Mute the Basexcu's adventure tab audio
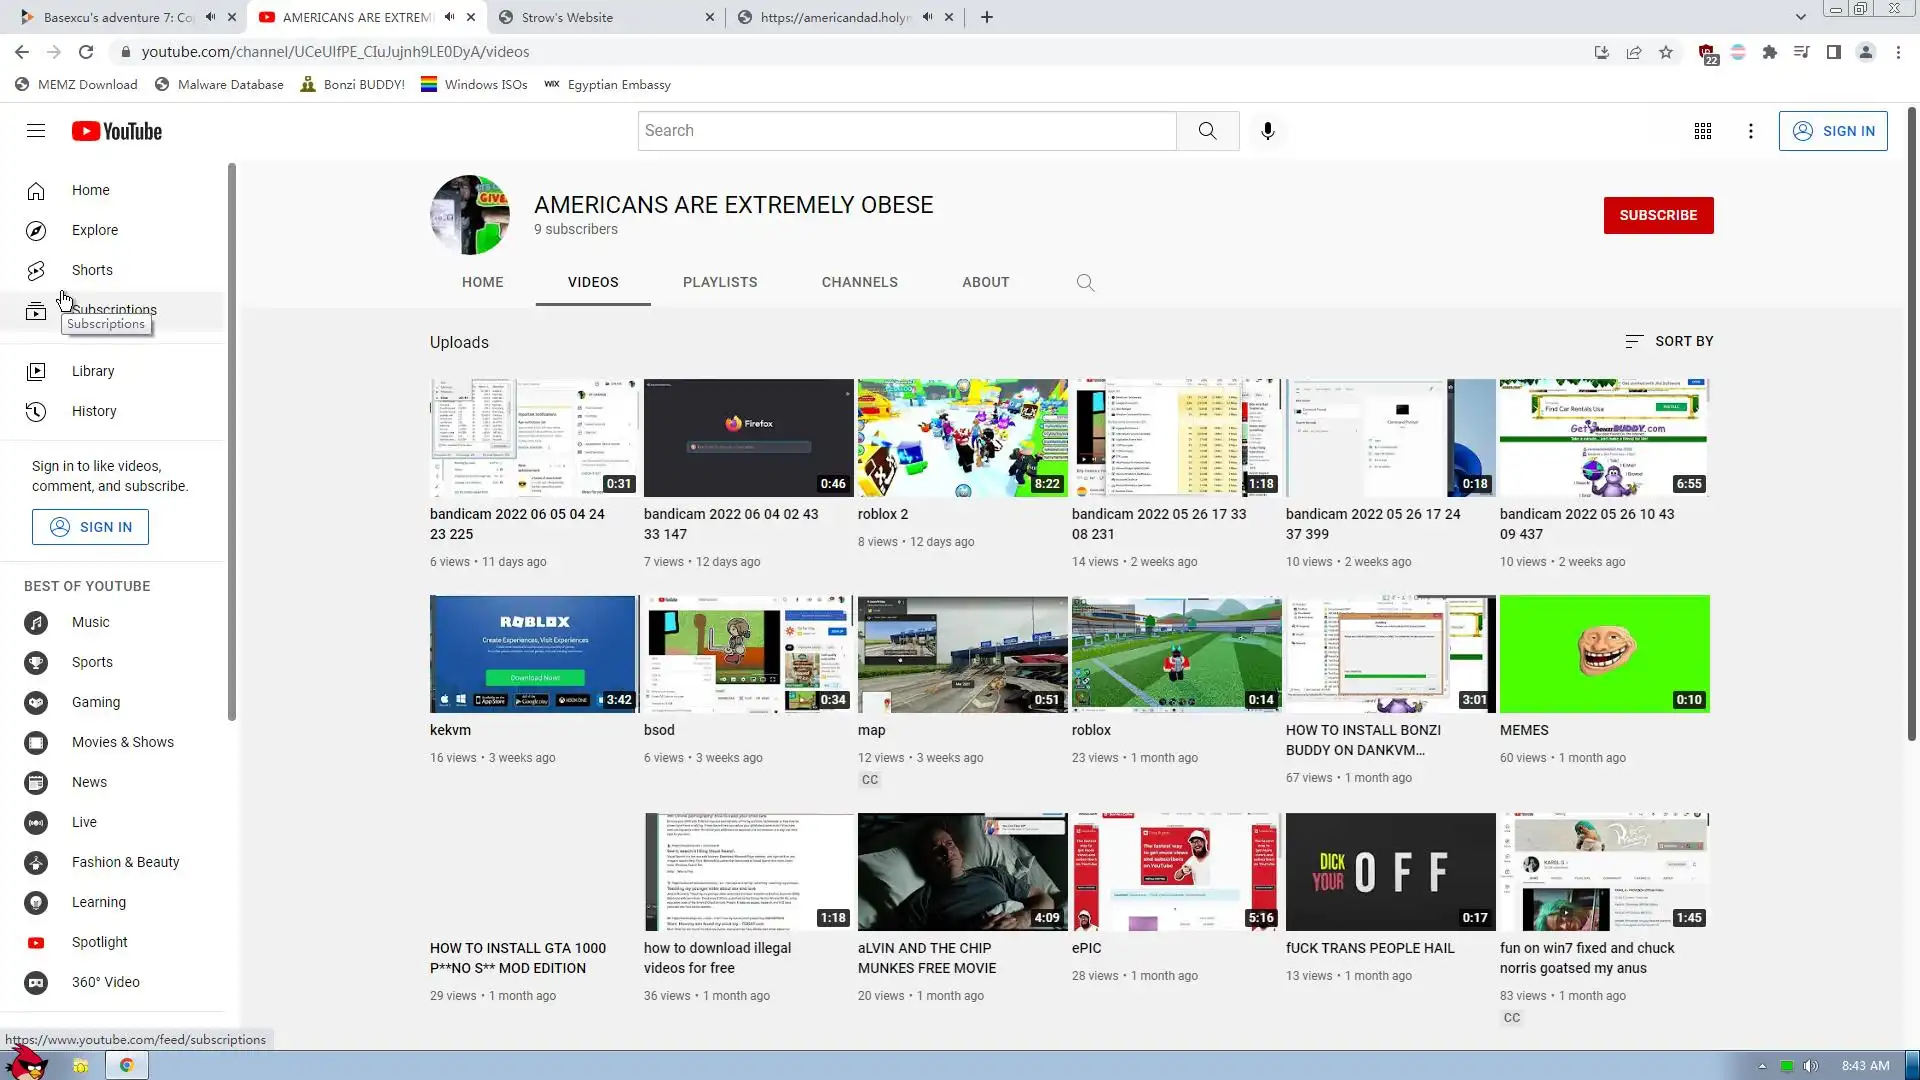The image size is (1920, 1080). pos(210,17)
